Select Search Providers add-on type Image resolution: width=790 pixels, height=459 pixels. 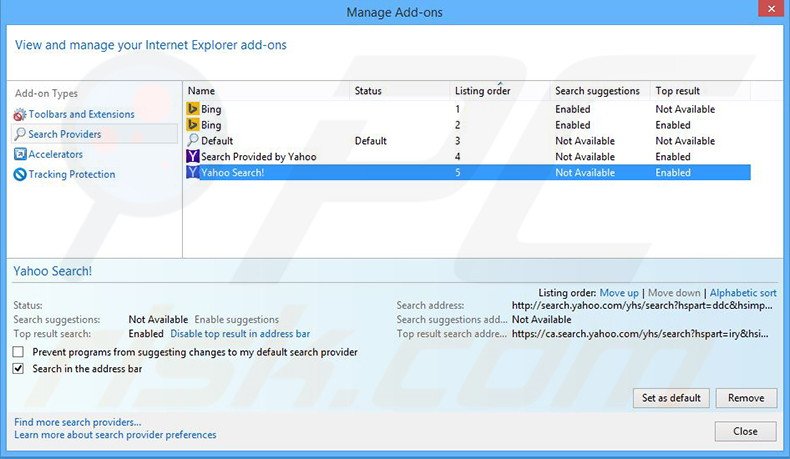pyautogui.click(x=64, y=134)
